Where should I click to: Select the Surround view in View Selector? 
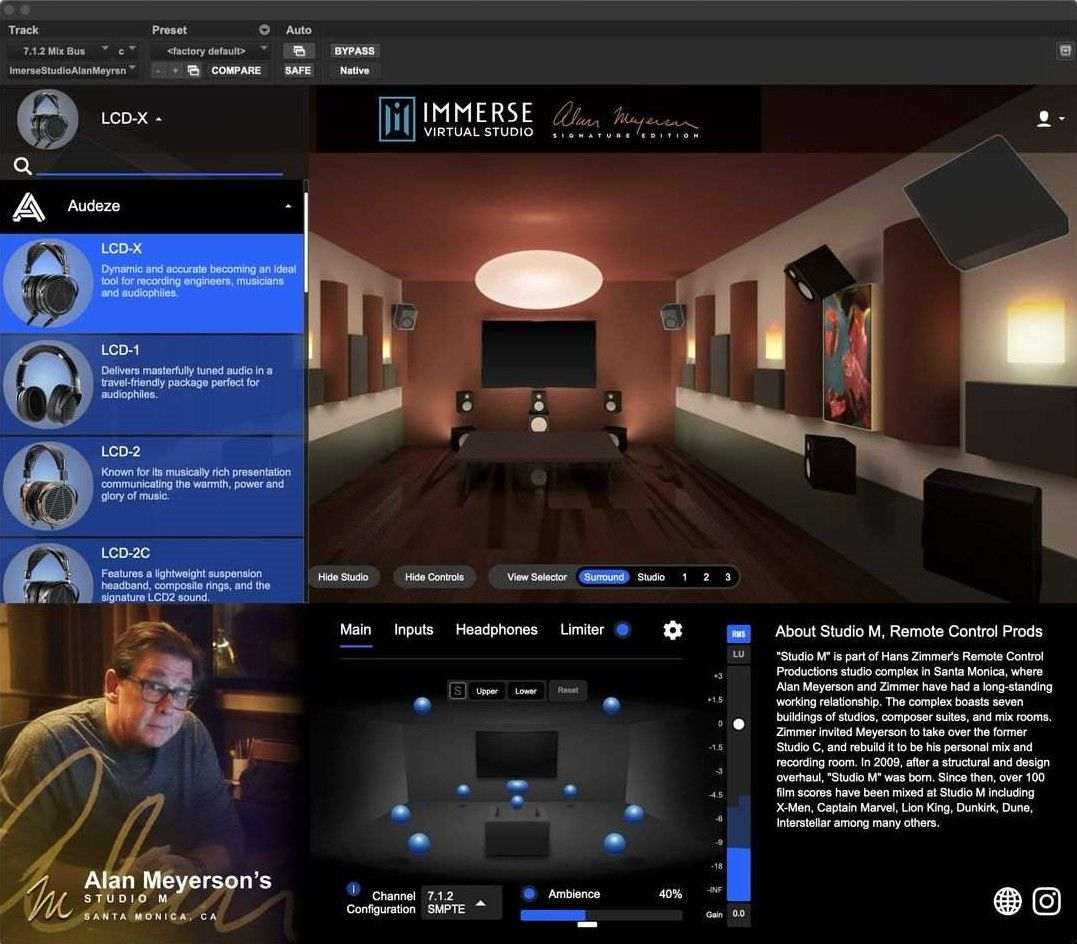point(604,577)
